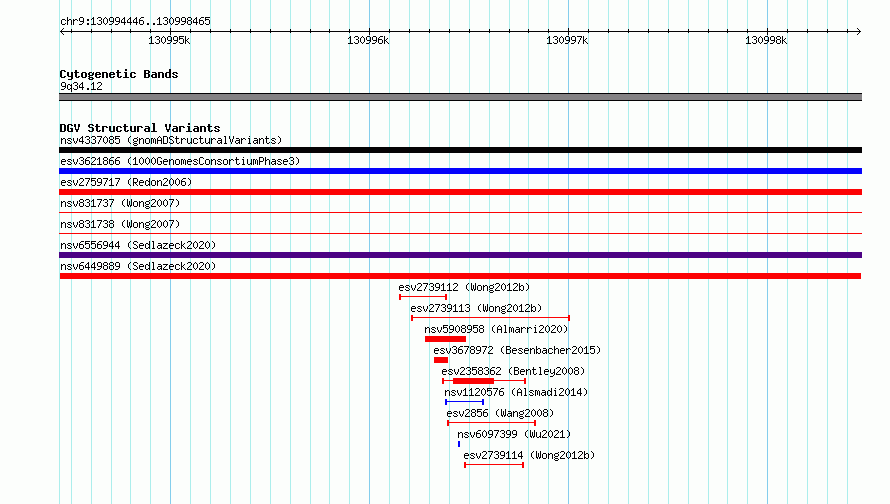
Task: Open the esv3621866 (1000GenomesConsortiumPhase3) label
Action: pyautogui.click(x=180, y=161)
